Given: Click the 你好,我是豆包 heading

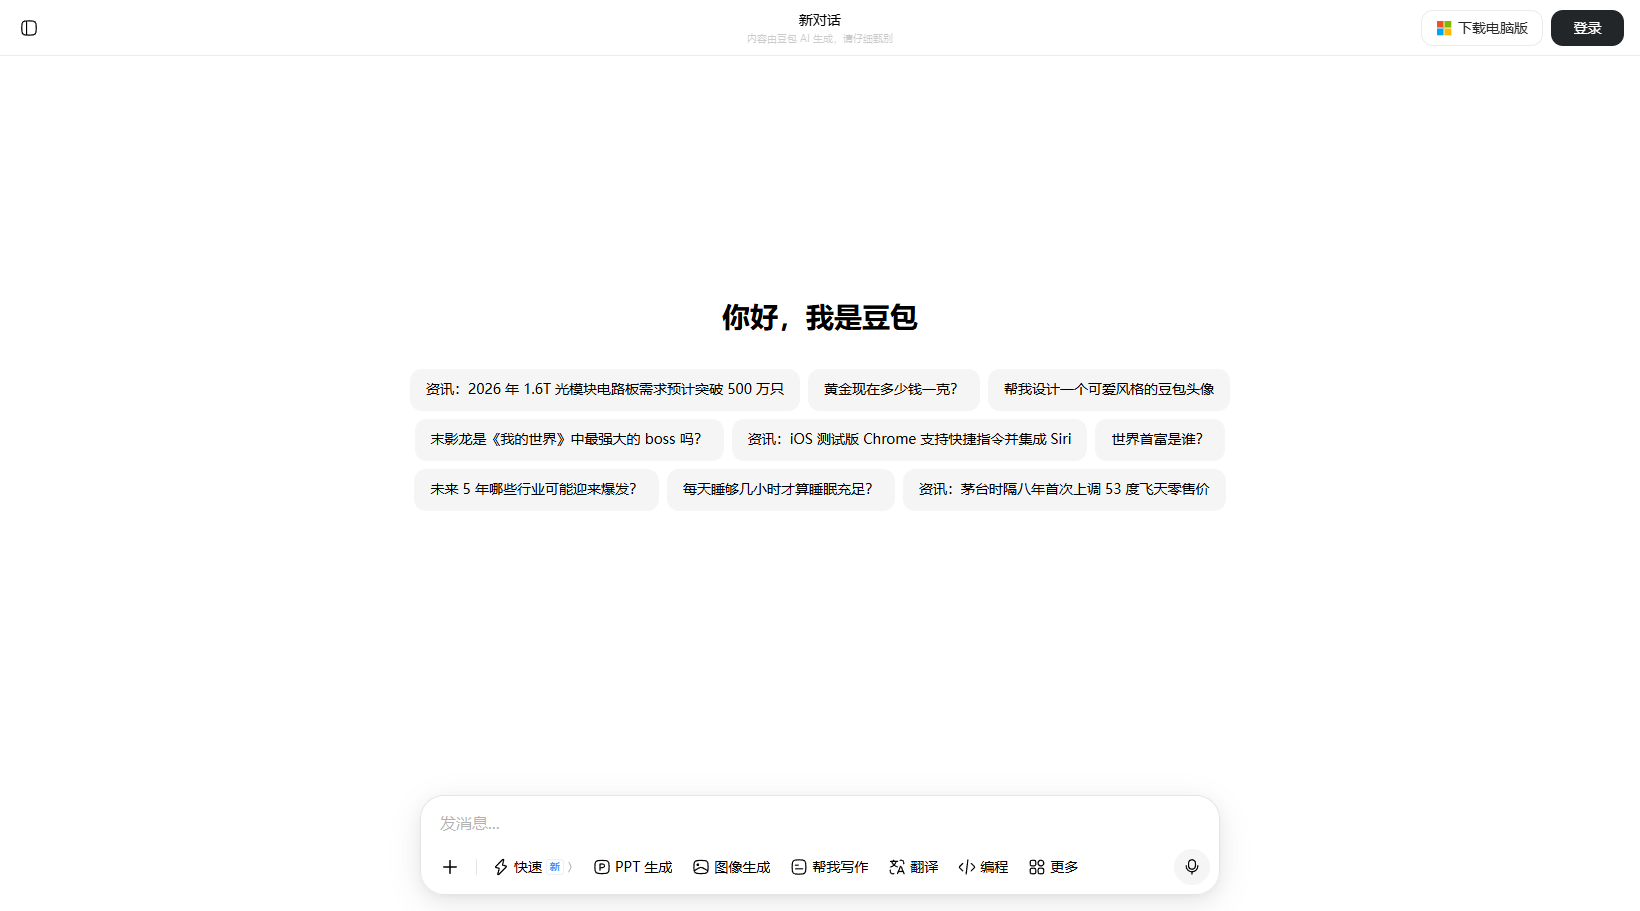Looking at the screenshot, I should pos(820,318).
